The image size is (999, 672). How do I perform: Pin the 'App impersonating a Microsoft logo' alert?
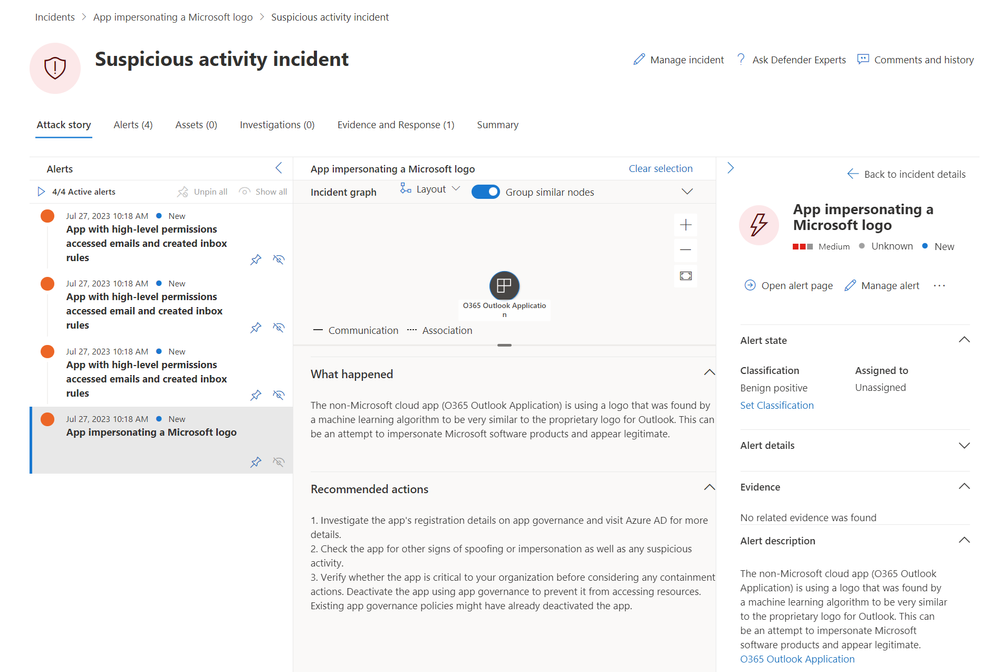pyautogui.click(x=255, y=462)
